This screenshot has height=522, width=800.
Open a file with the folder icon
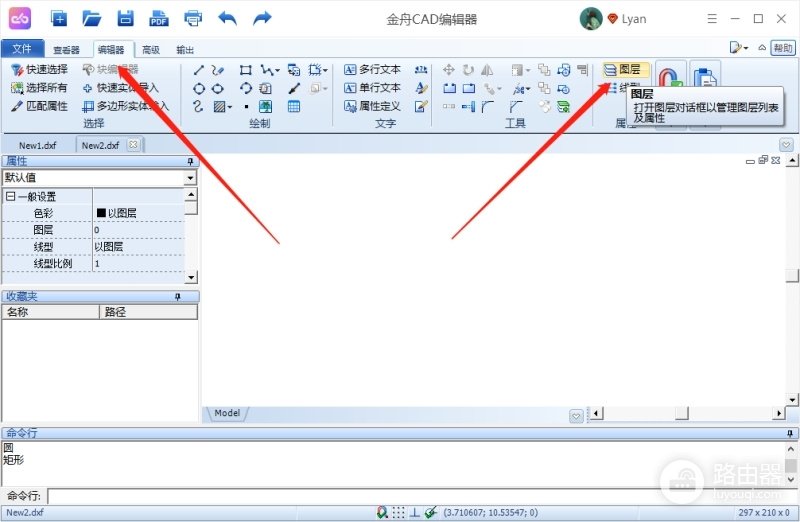[x=92, y=19]
